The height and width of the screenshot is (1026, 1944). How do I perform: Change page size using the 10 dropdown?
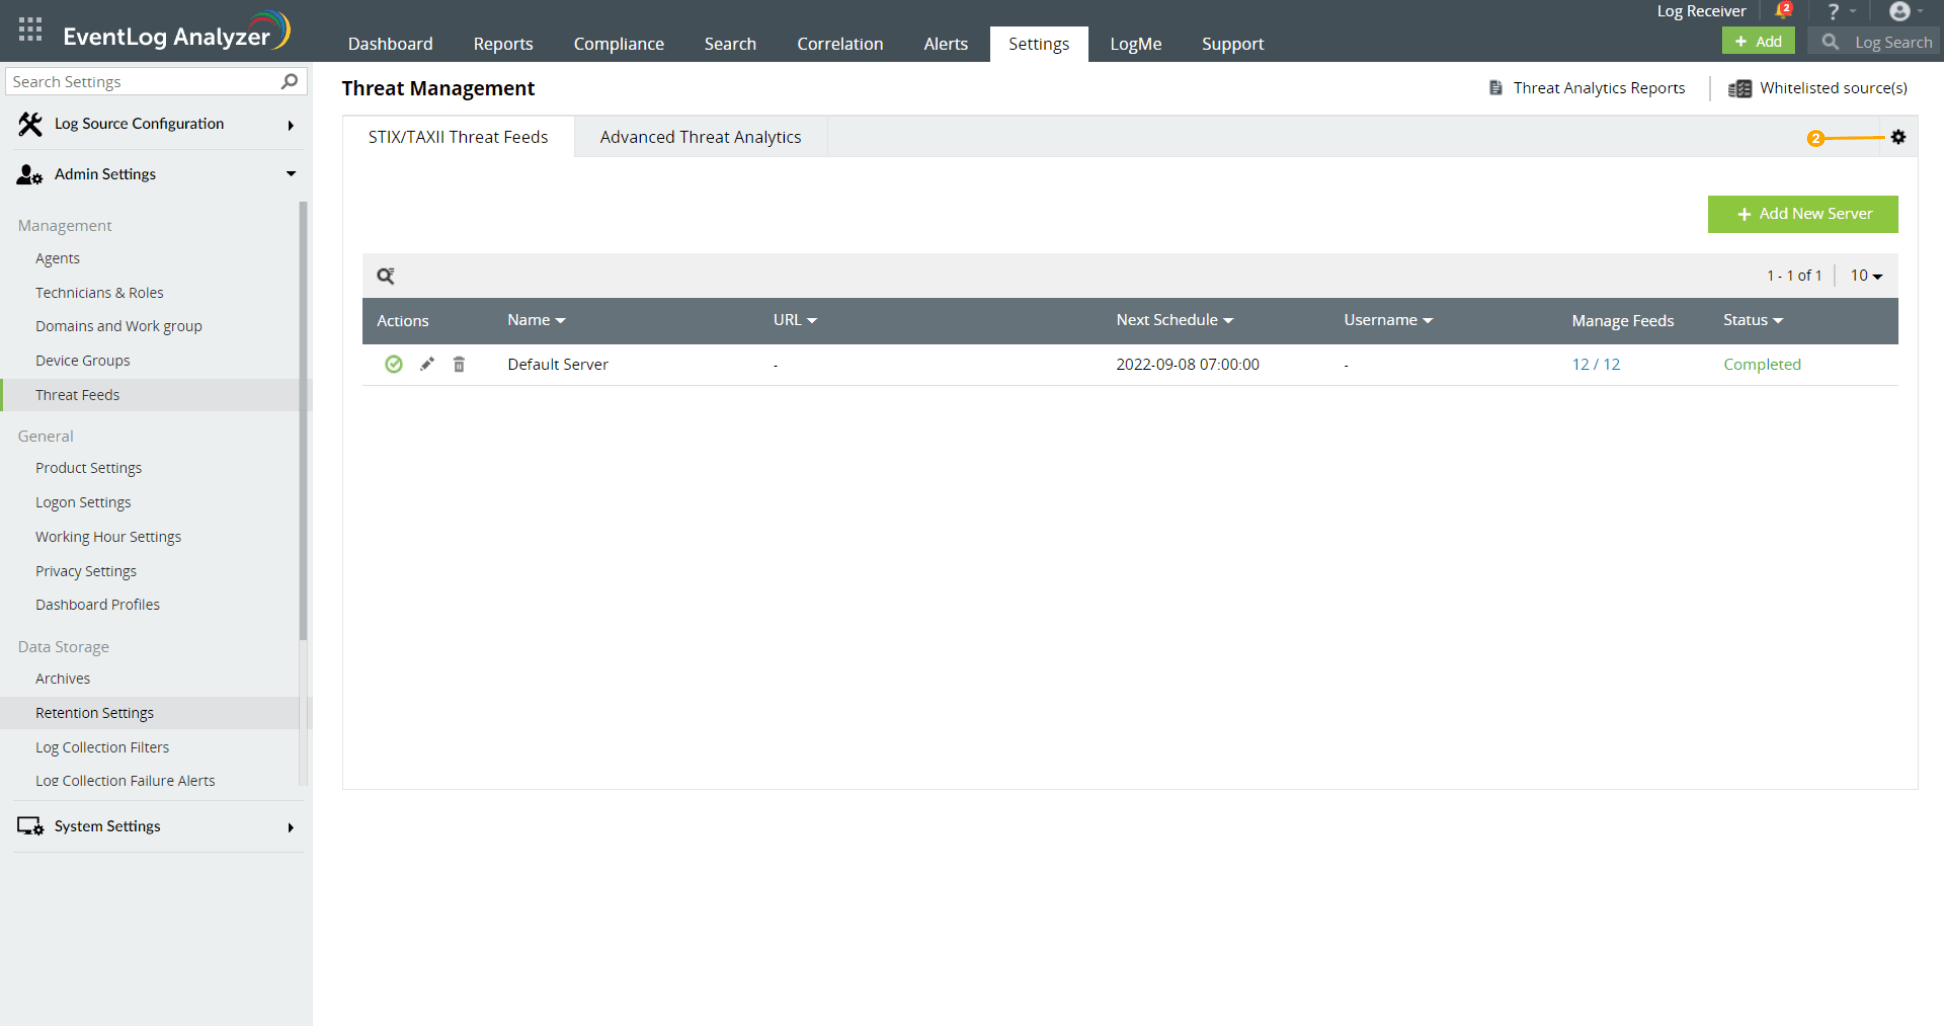pos(1864,275)
